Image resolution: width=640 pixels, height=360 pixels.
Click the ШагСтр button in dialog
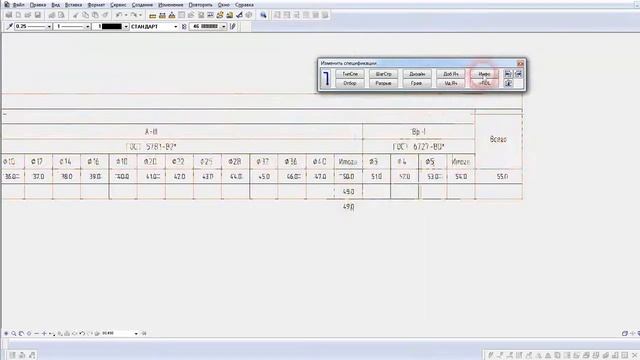pyautogui.click(x=383, y=74)
